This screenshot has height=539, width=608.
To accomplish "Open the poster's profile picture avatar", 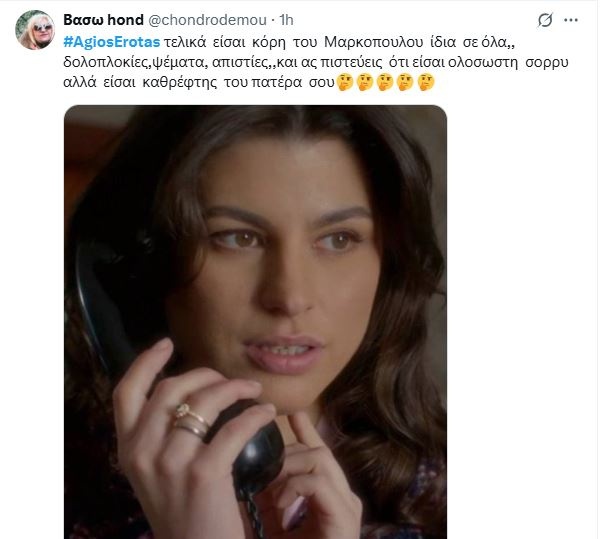I will click(x=35, y=30).
